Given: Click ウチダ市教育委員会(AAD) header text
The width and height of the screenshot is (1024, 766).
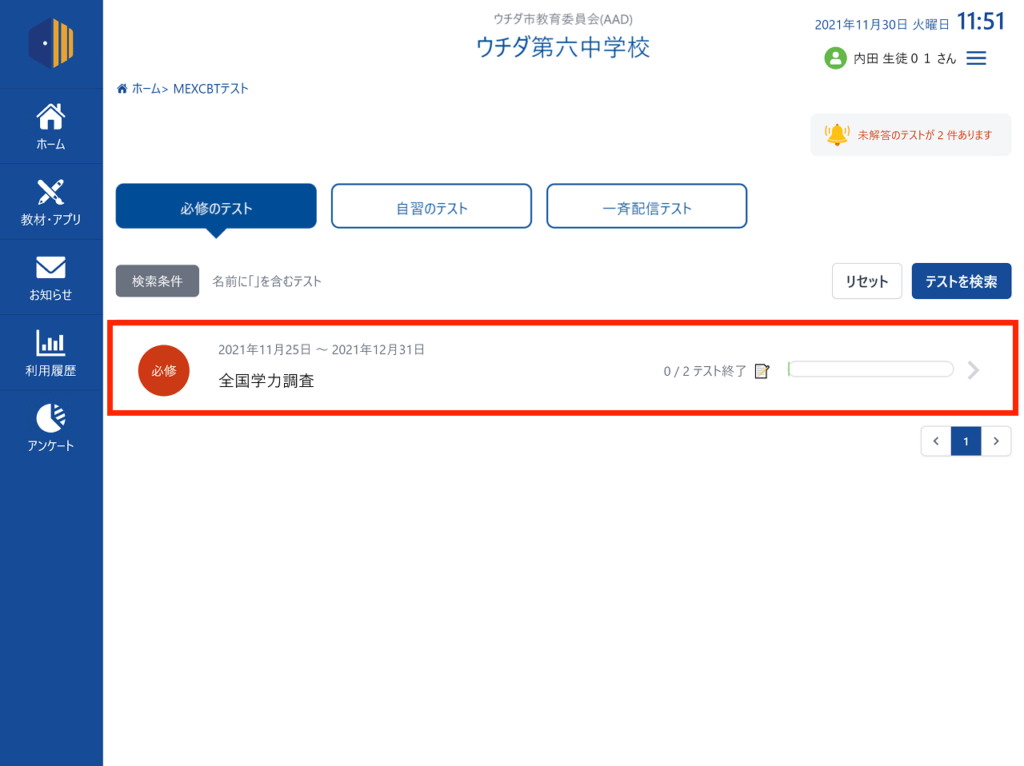Looking at the screenshot, I should click(563, 19).
